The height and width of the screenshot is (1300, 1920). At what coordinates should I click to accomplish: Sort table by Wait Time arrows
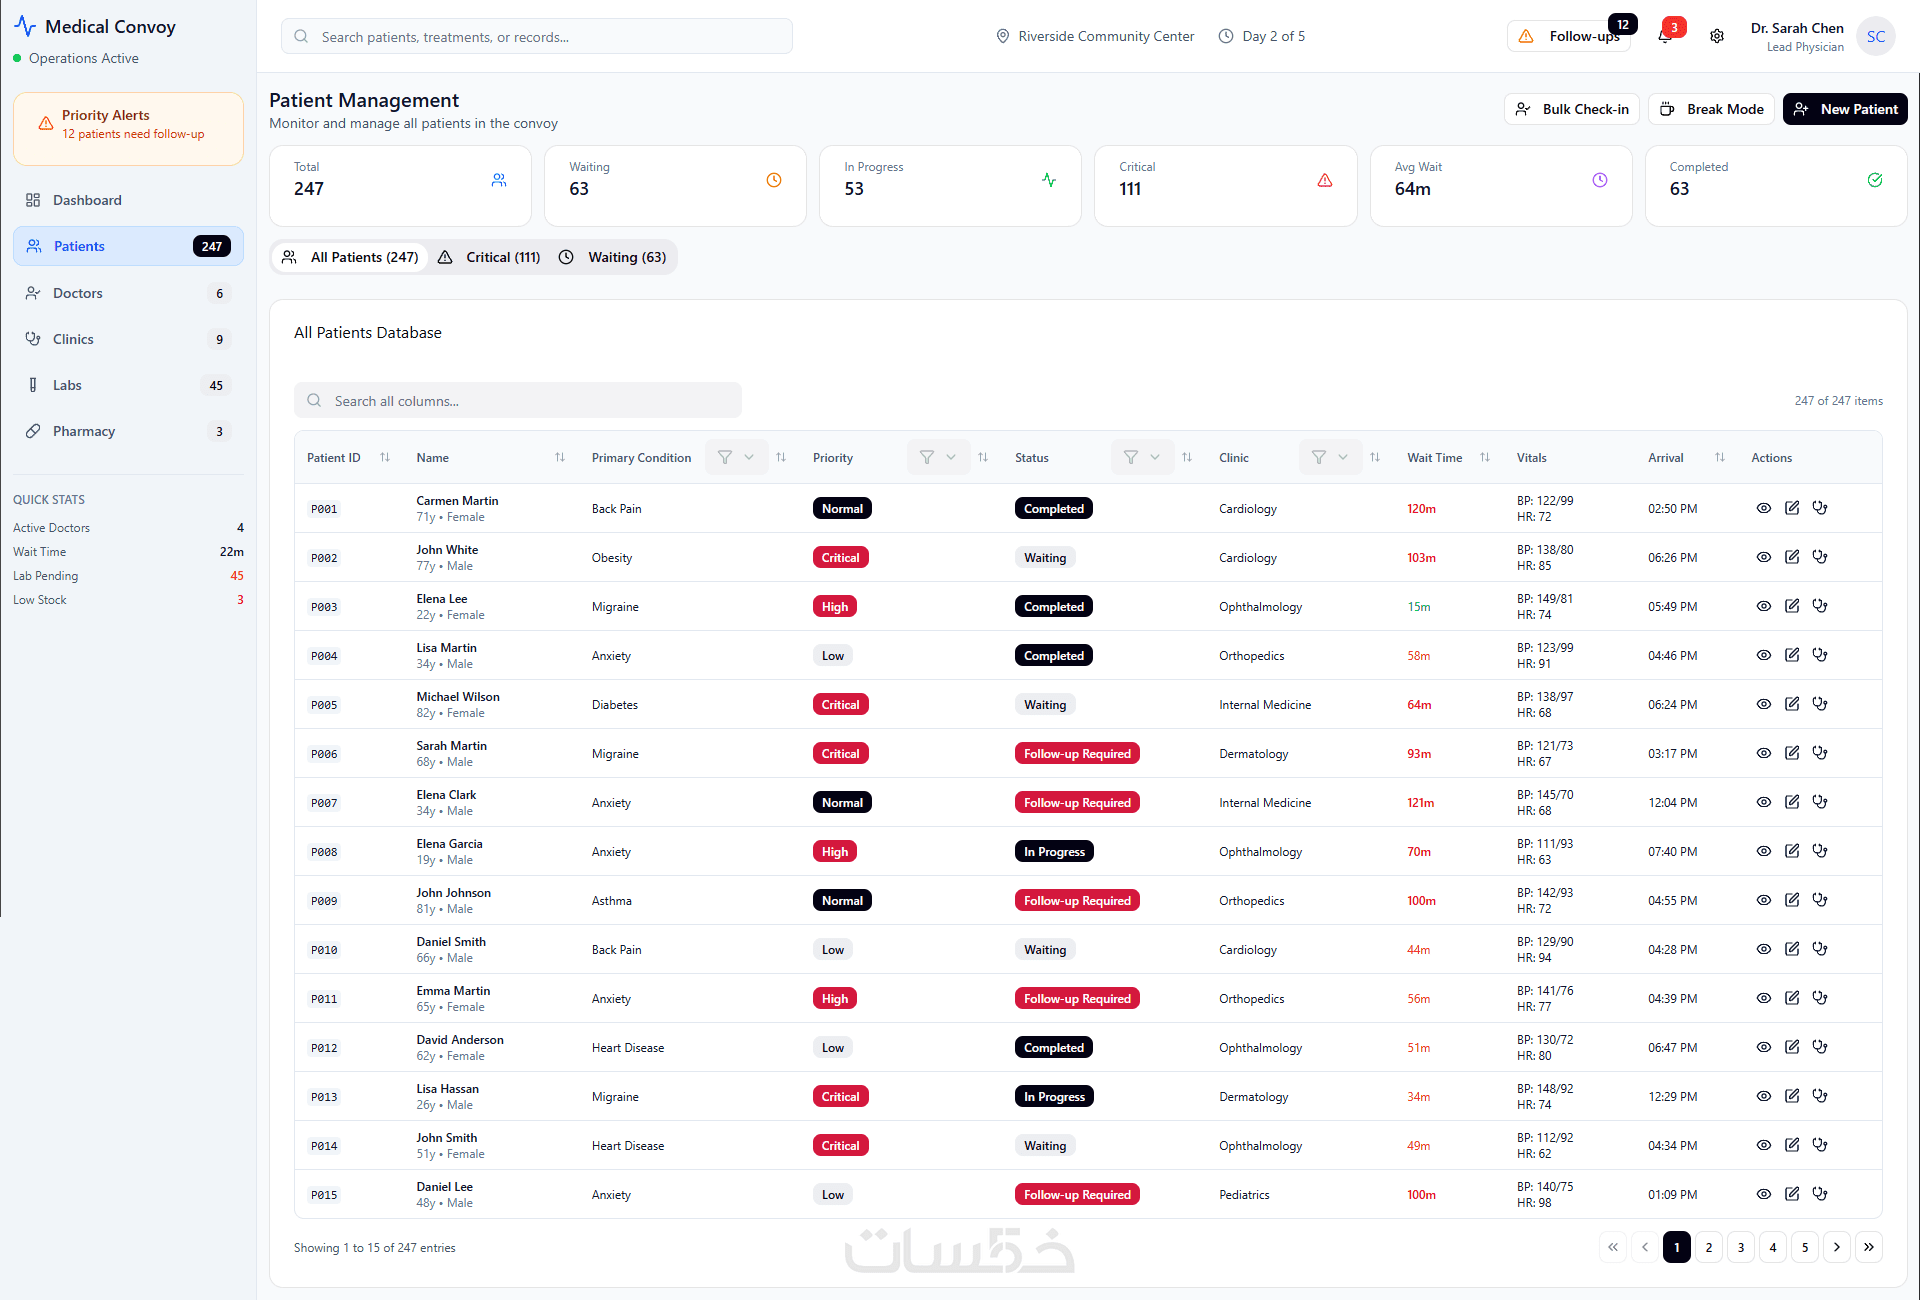[1485, 458]
